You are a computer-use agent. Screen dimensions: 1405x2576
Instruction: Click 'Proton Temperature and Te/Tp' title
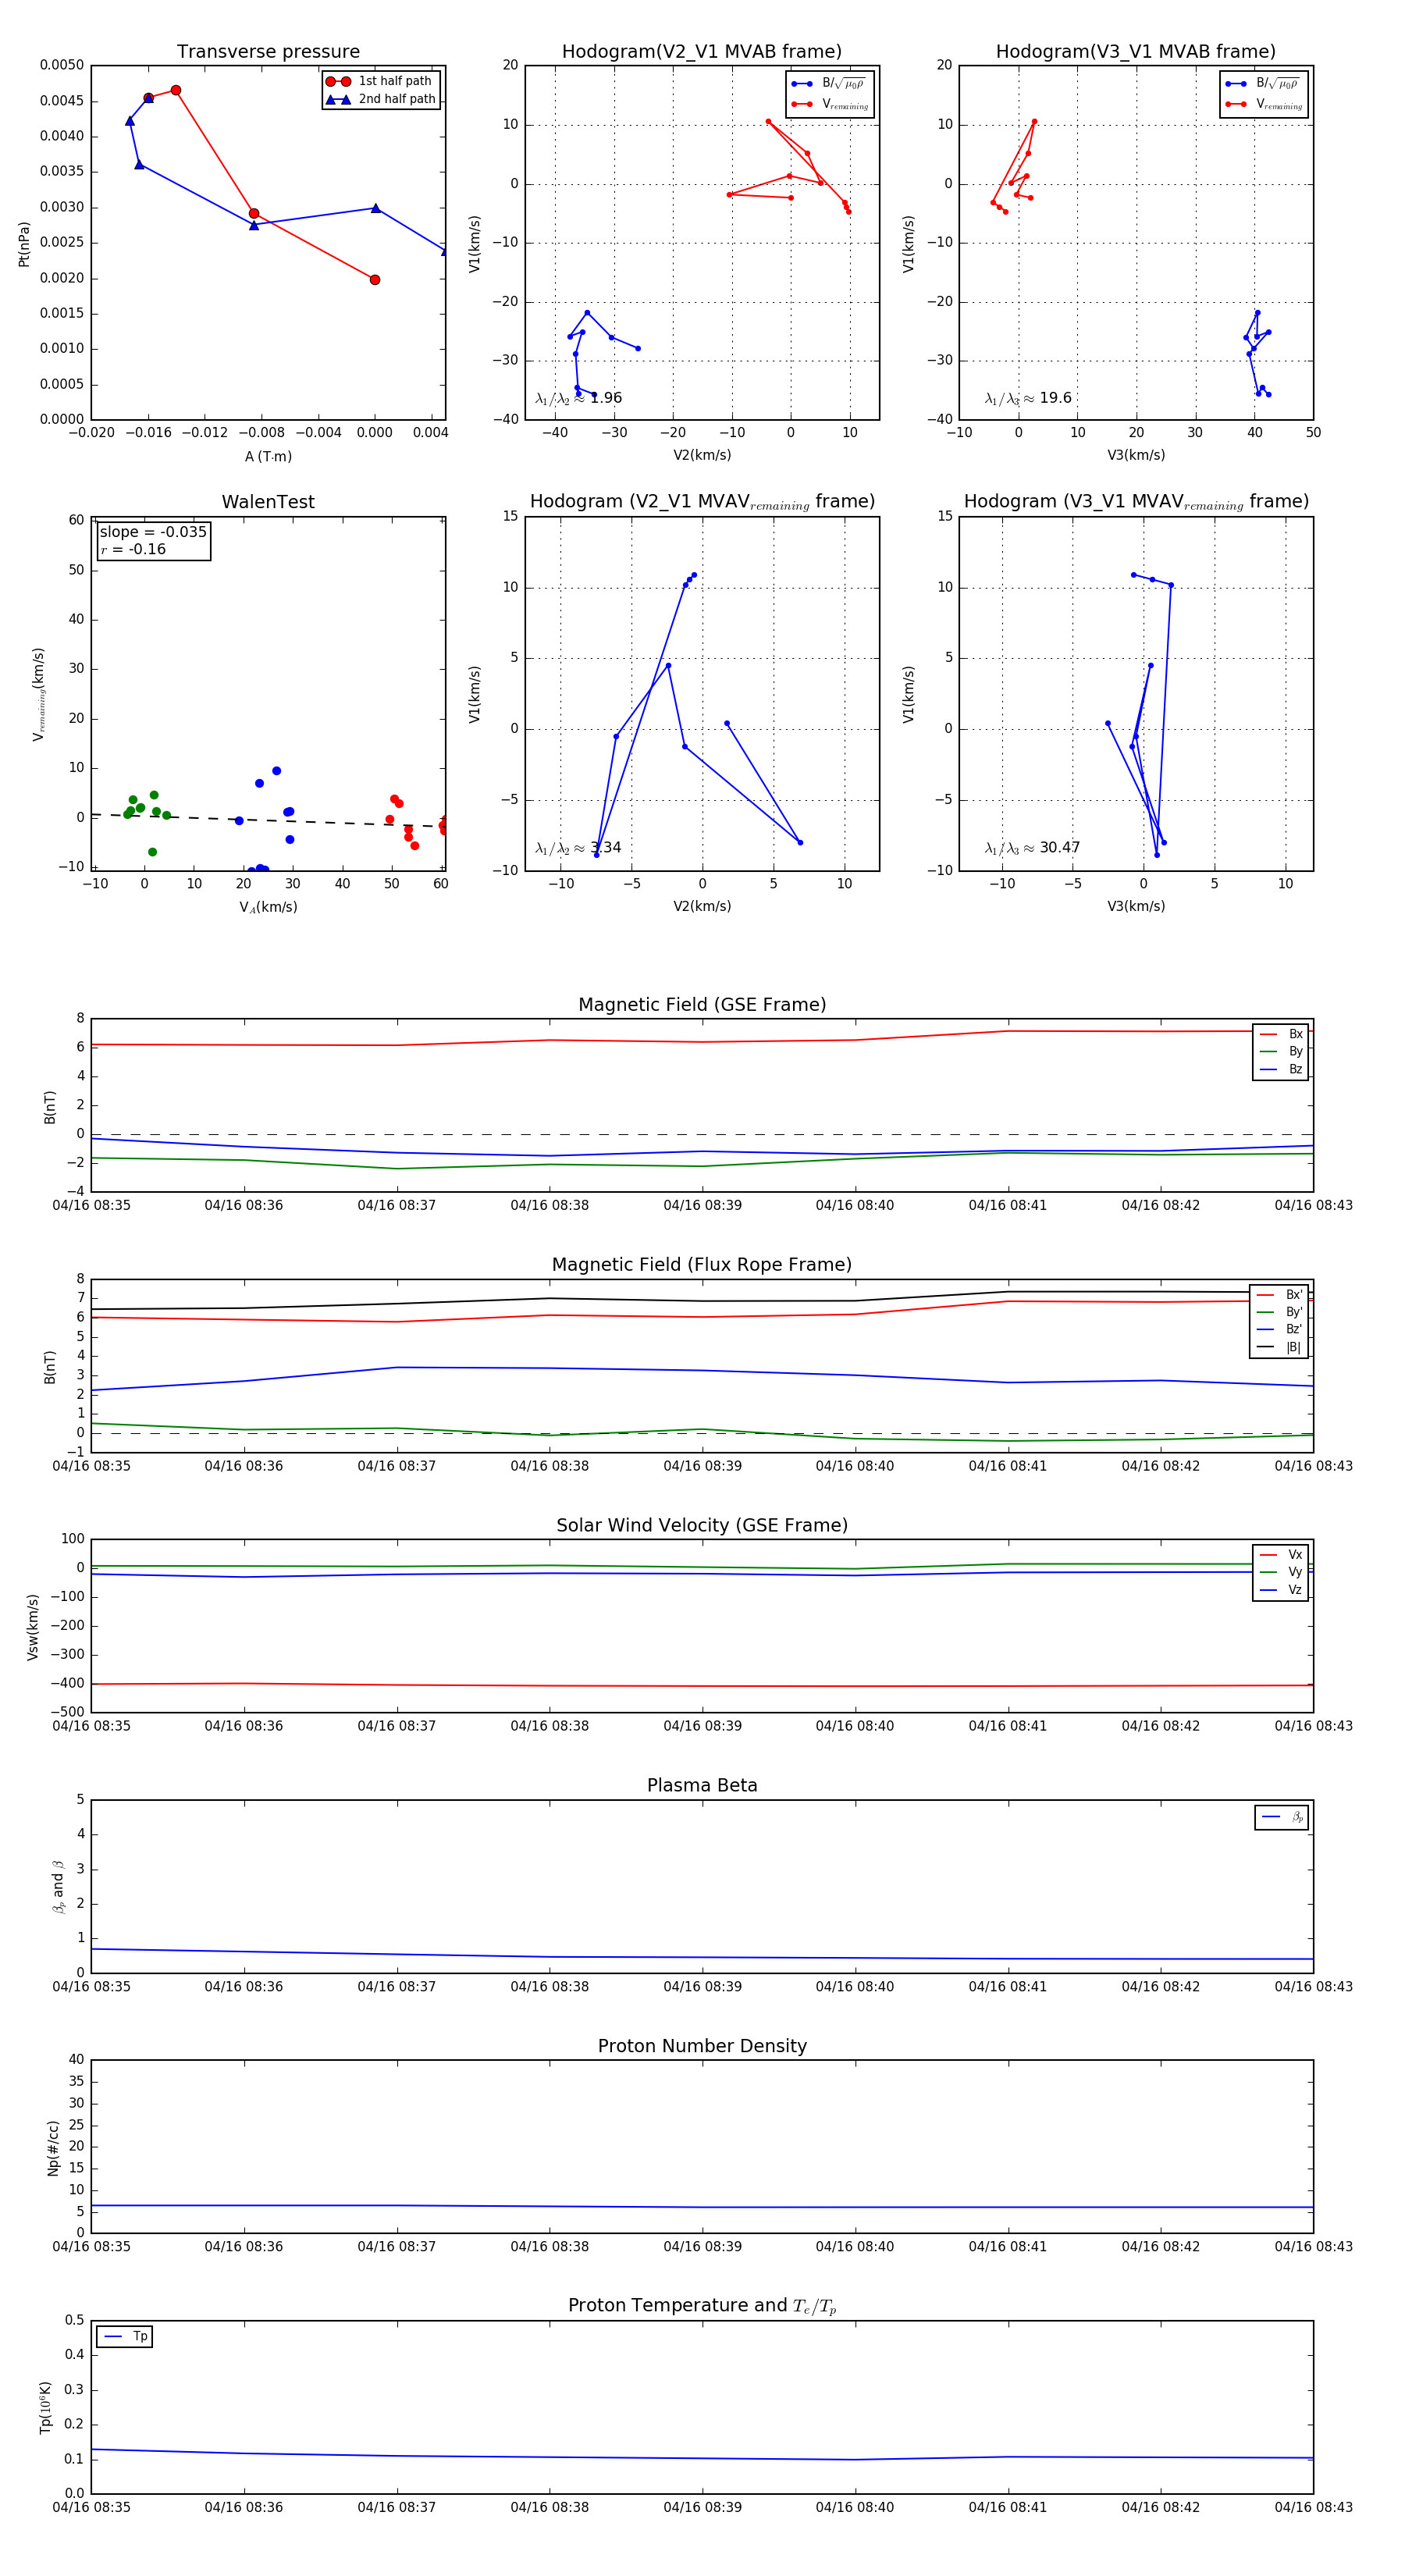702,2306
